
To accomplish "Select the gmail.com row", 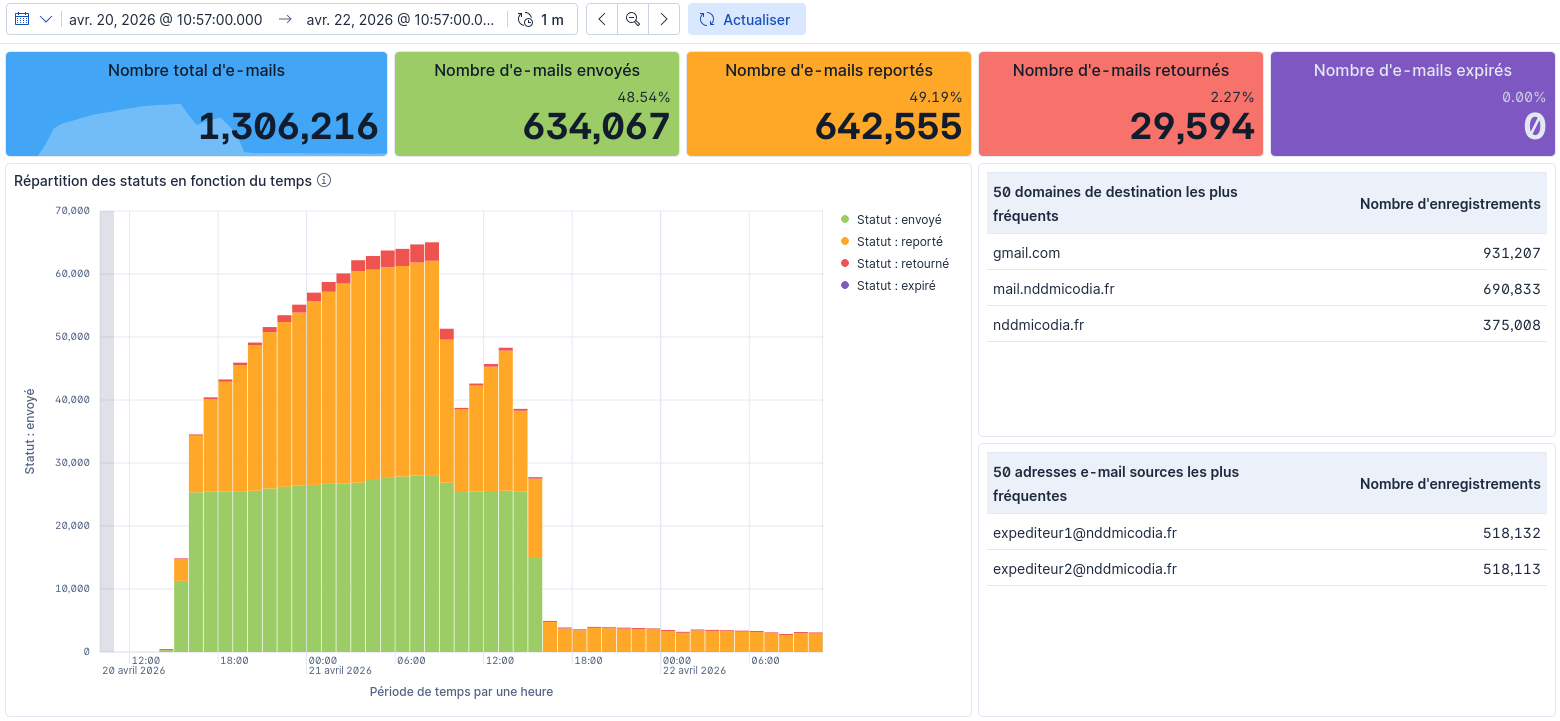I will click(1267, 252).
